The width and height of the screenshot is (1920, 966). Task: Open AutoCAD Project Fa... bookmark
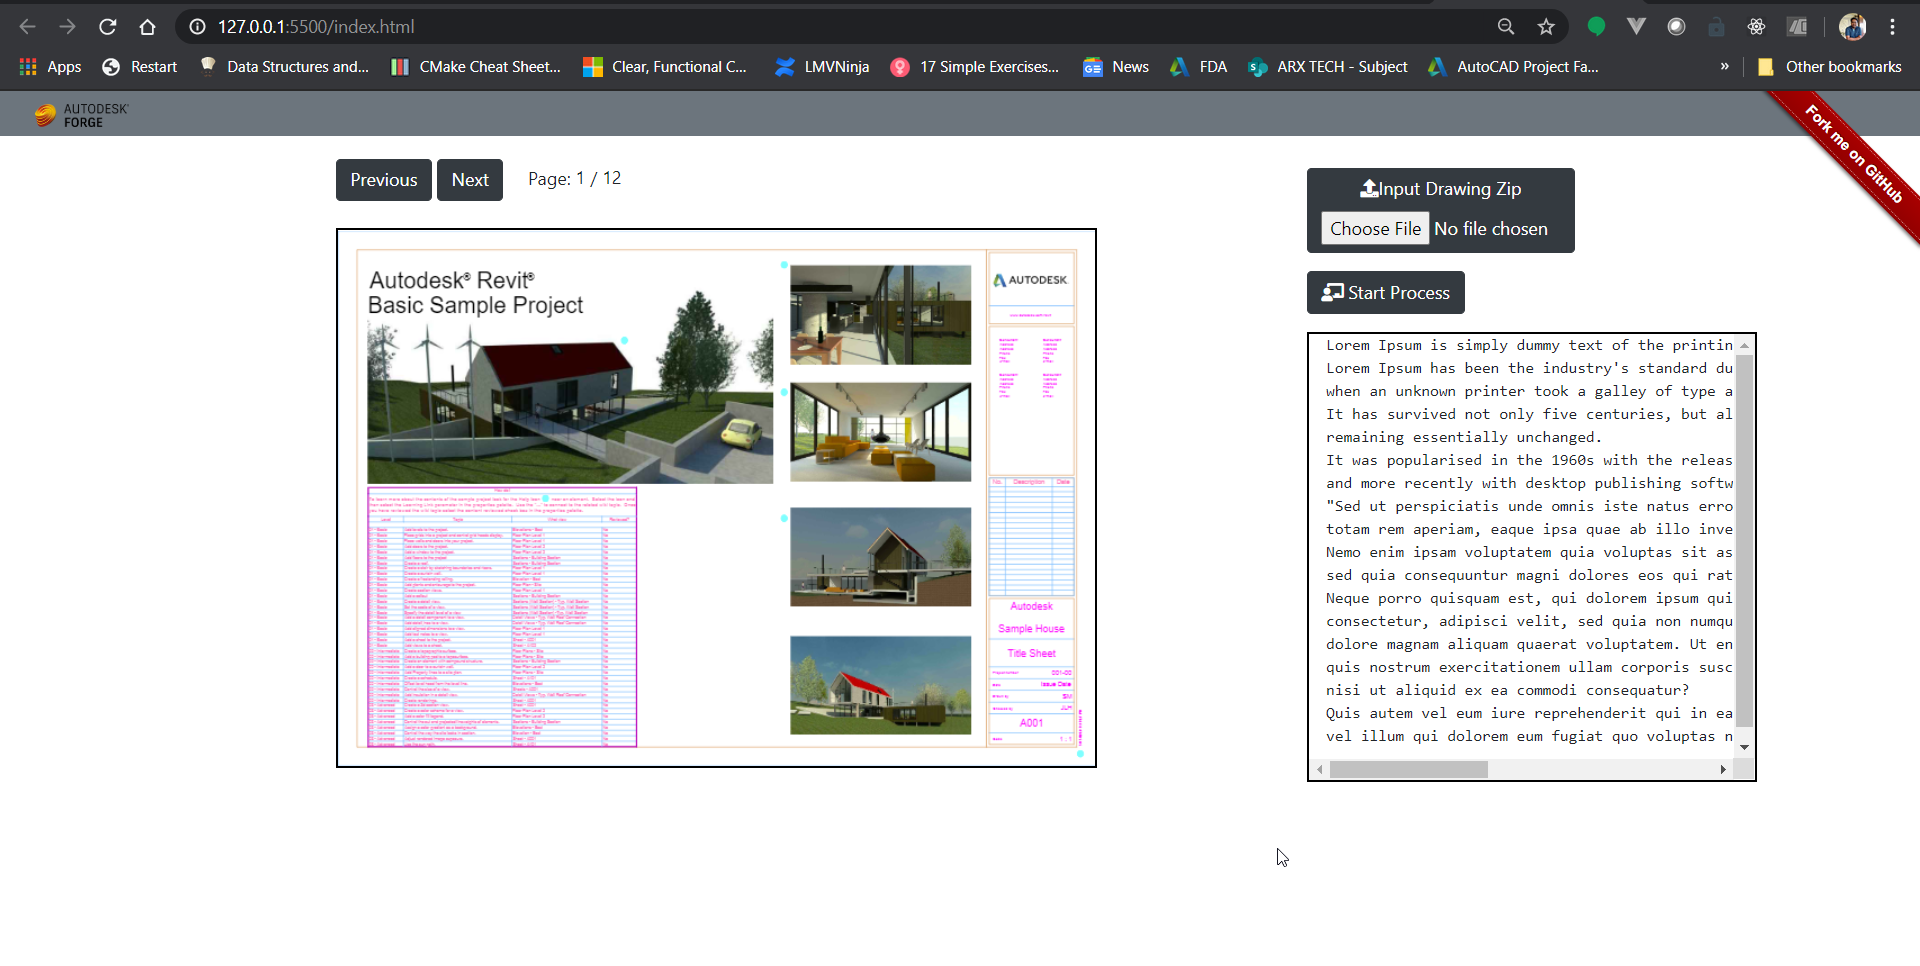pyautogui.click(x=1513, y=67)
